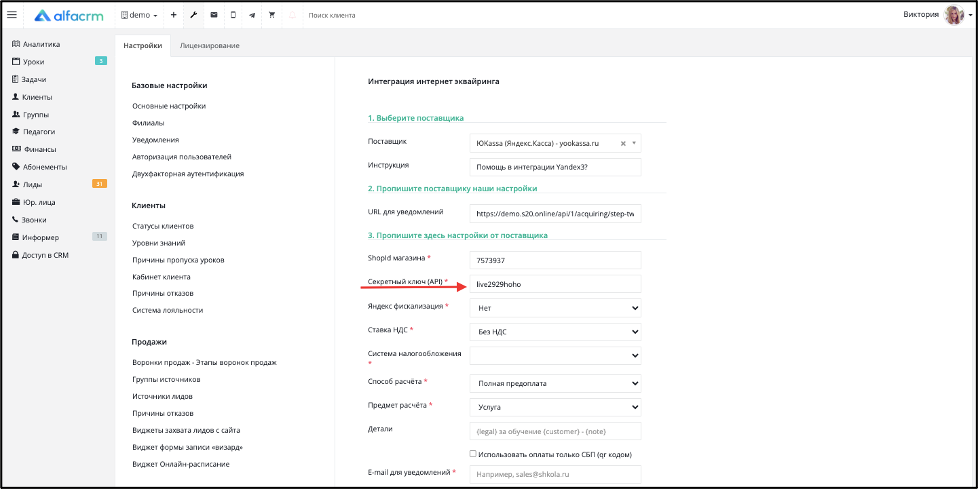Open Кабинет клиента settings
This screenshot has height=489, width=979.
click(161, 277)
